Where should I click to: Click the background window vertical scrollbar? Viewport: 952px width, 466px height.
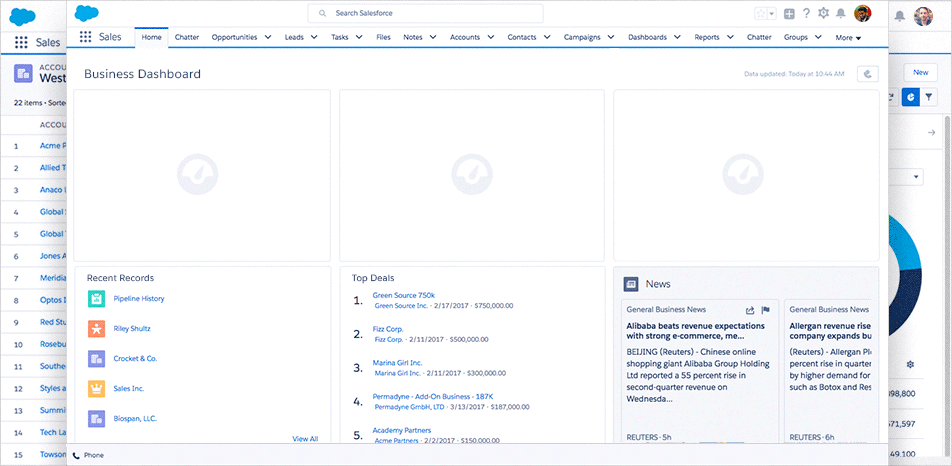(x=947, y=285)
